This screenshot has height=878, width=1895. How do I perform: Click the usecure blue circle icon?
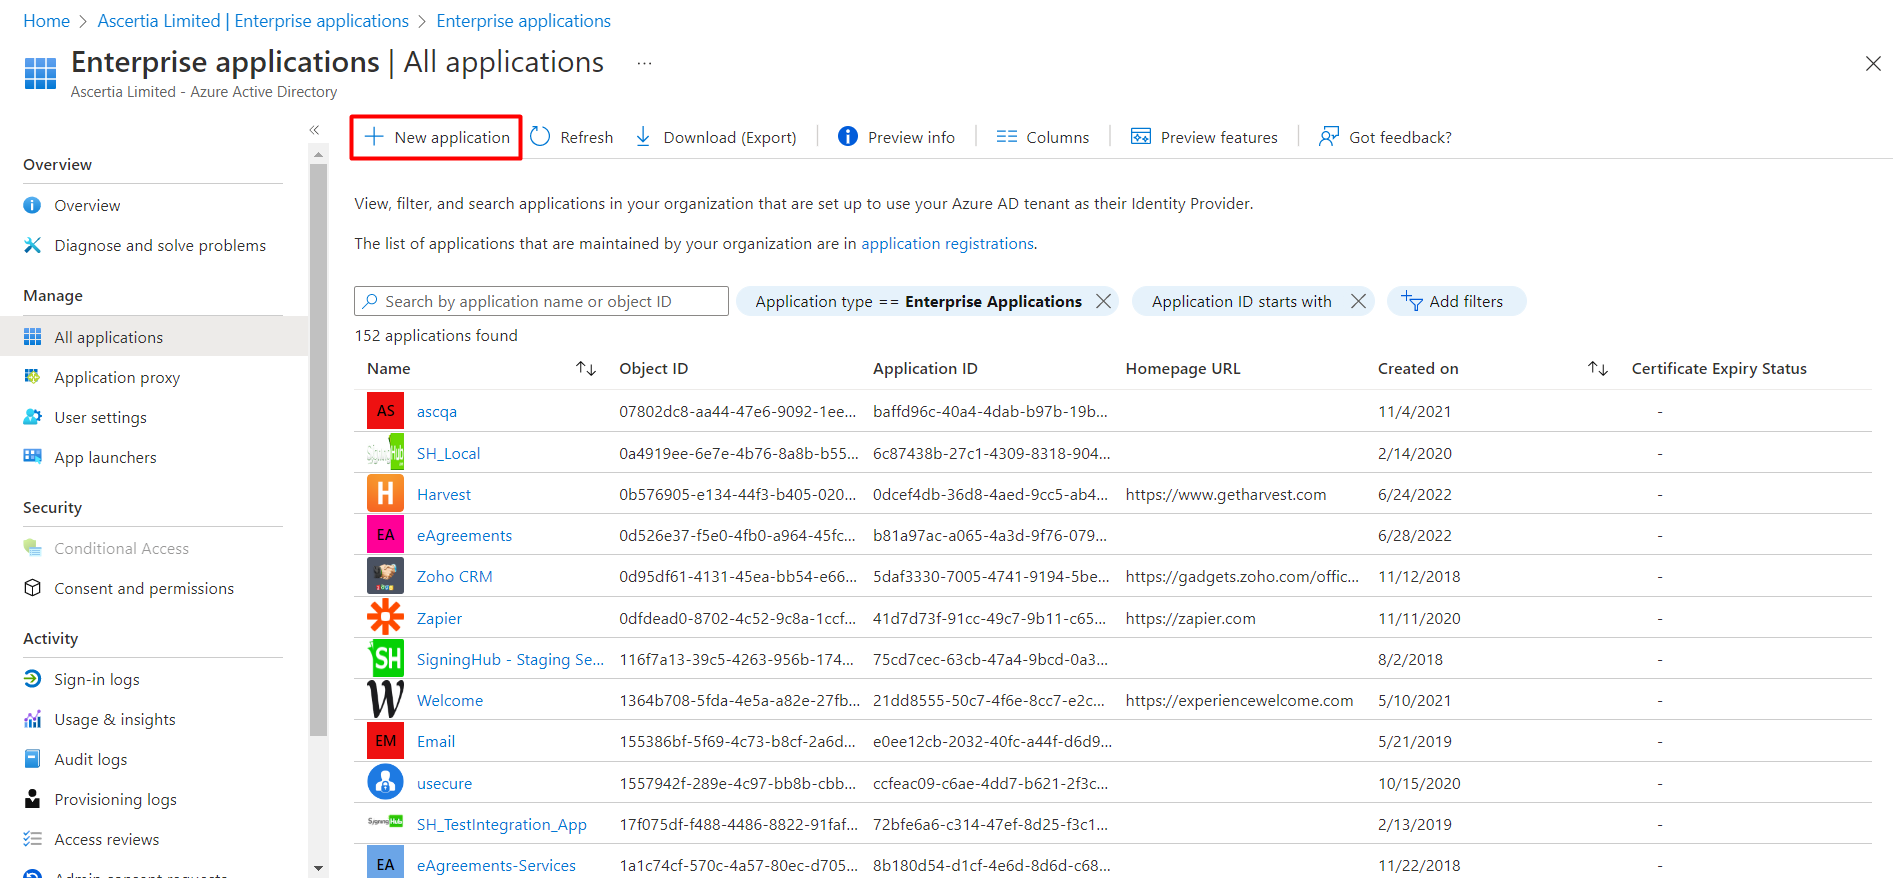[x=385, y=782]
